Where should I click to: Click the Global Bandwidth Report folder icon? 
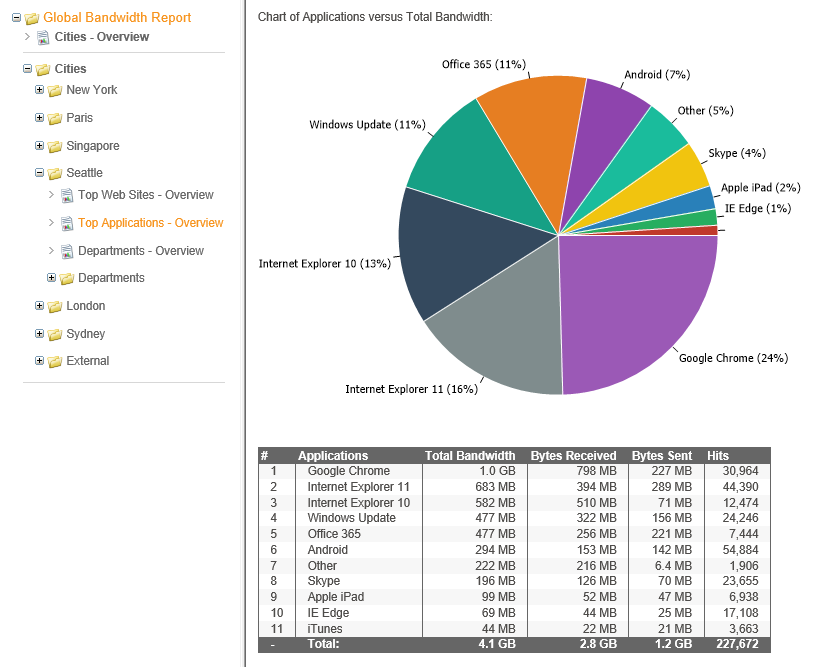click(32, 18)
